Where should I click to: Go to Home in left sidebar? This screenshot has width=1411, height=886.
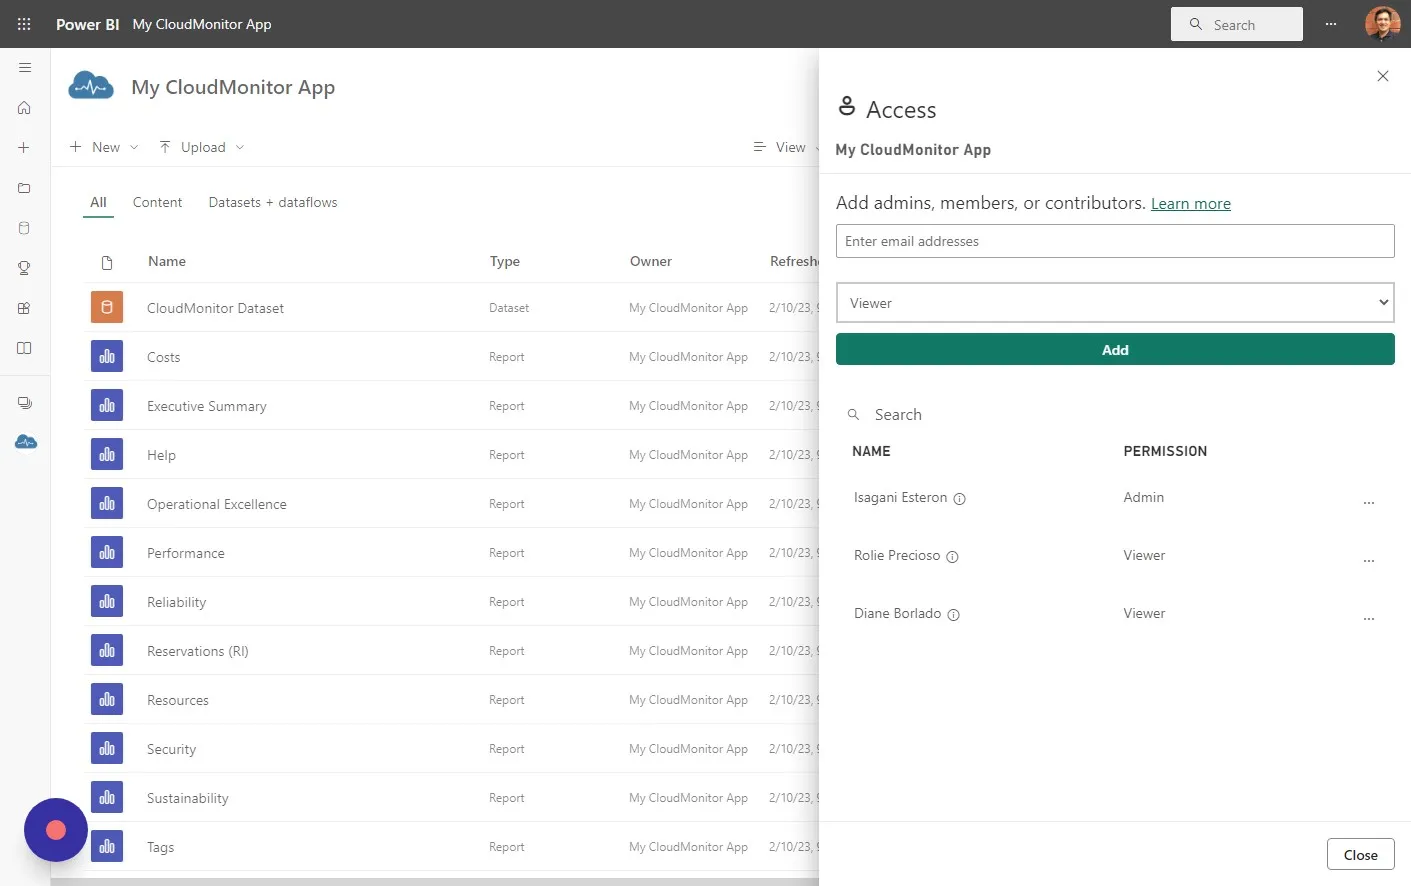(25, 108)
